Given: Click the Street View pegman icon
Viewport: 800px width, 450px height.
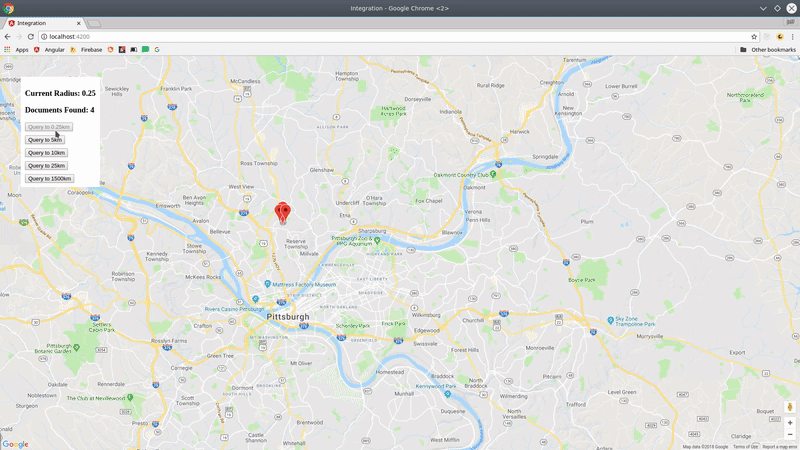Looking at the screenshot, I should (790, 407).
